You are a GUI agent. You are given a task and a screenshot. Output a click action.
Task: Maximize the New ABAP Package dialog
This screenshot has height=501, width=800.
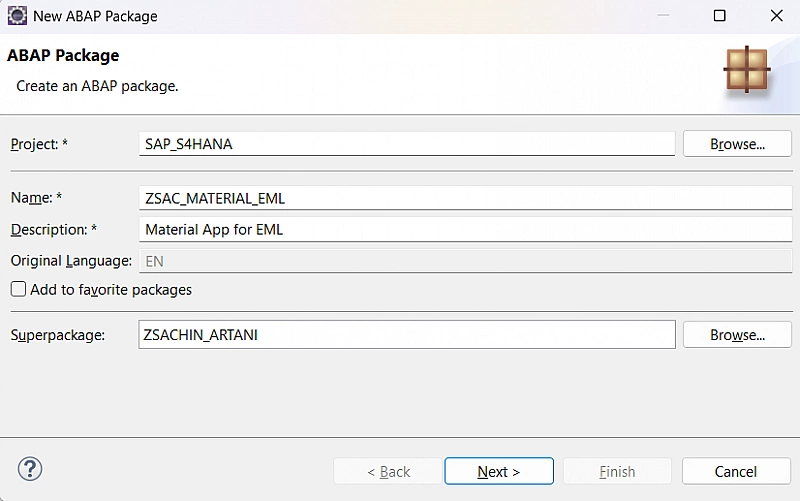click(x=719, y=16)
